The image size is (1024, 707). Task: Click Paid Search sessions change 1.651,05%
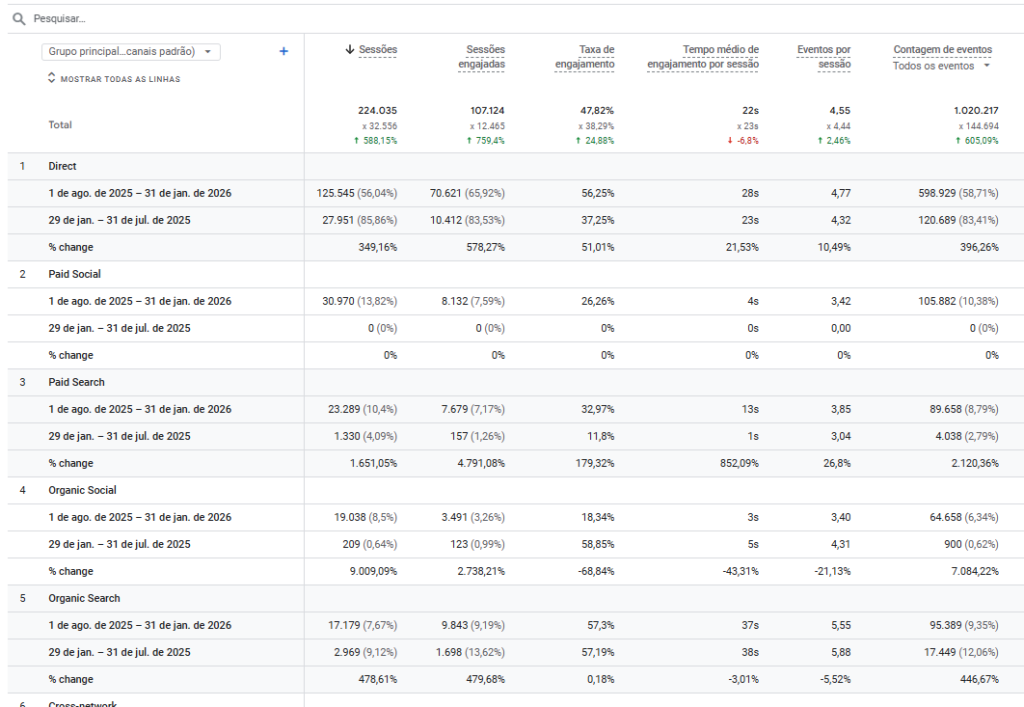(373, 463)
